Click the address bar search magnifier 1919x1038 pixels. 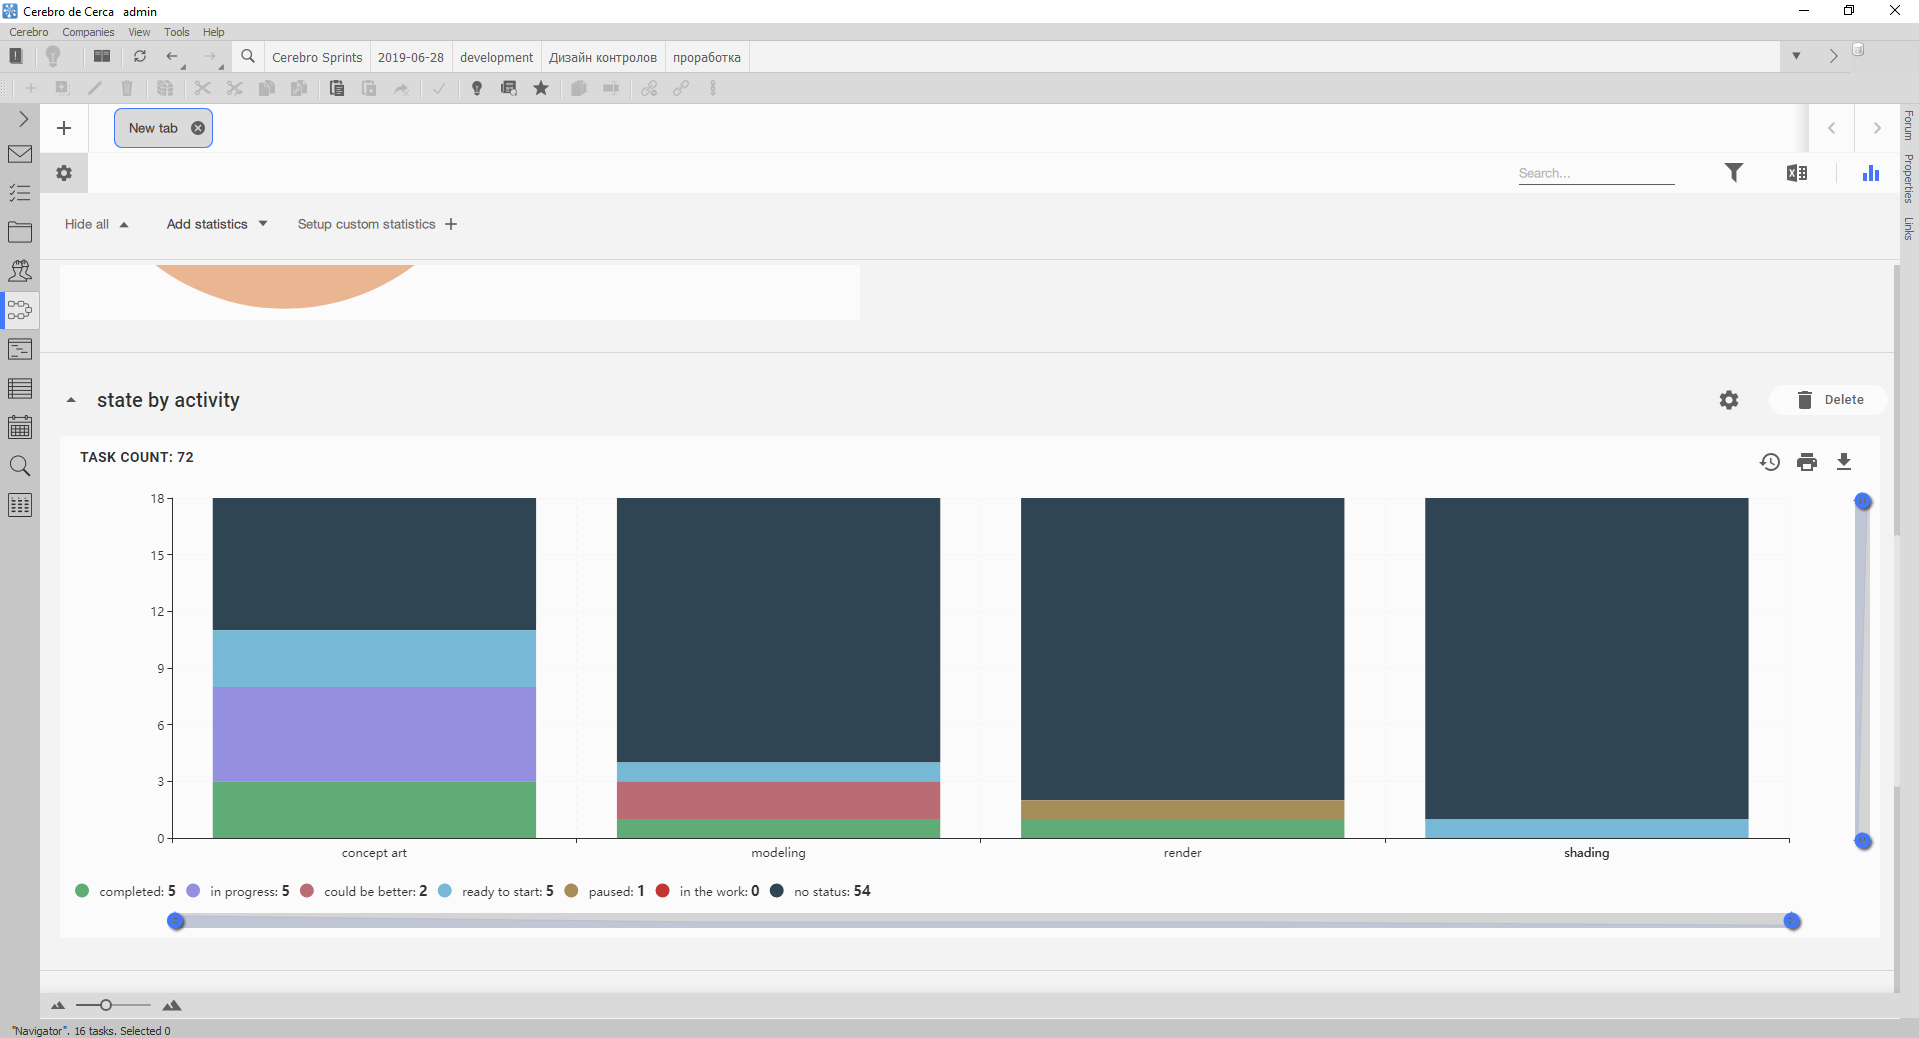click(248, 57)
